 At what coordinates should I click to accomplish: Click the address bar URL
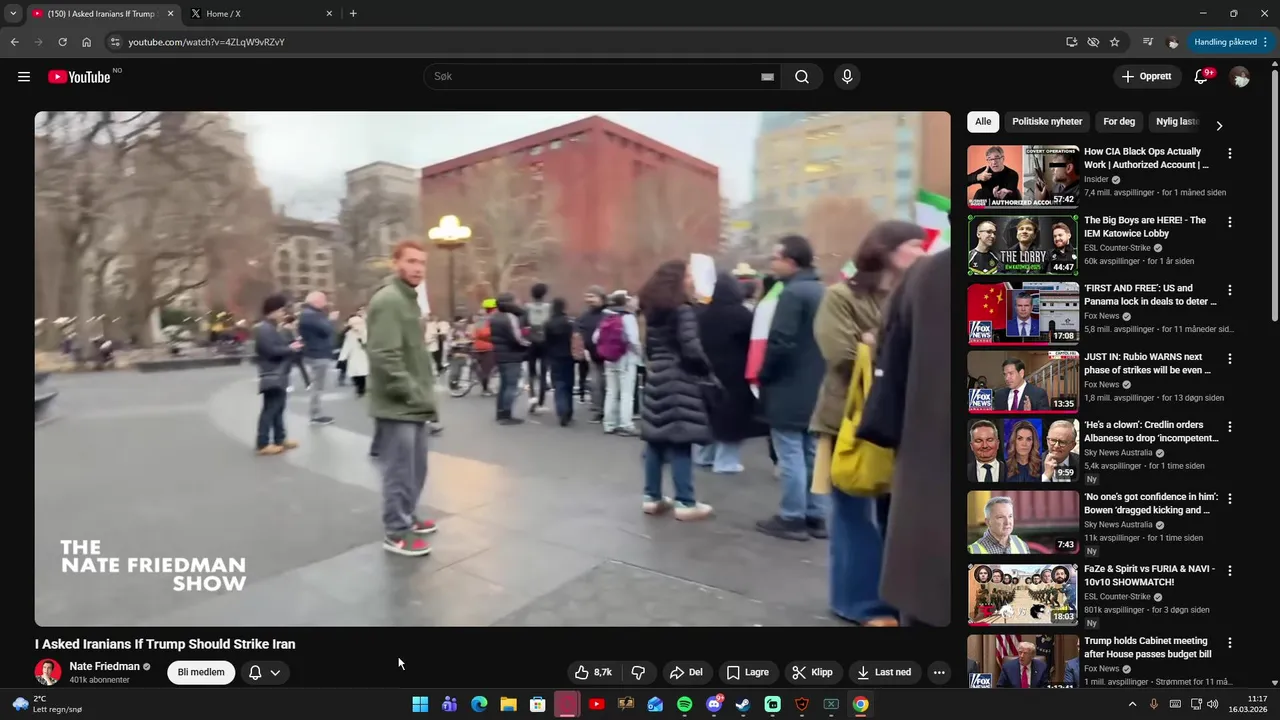pyautogui.click(x=206, y=42)
